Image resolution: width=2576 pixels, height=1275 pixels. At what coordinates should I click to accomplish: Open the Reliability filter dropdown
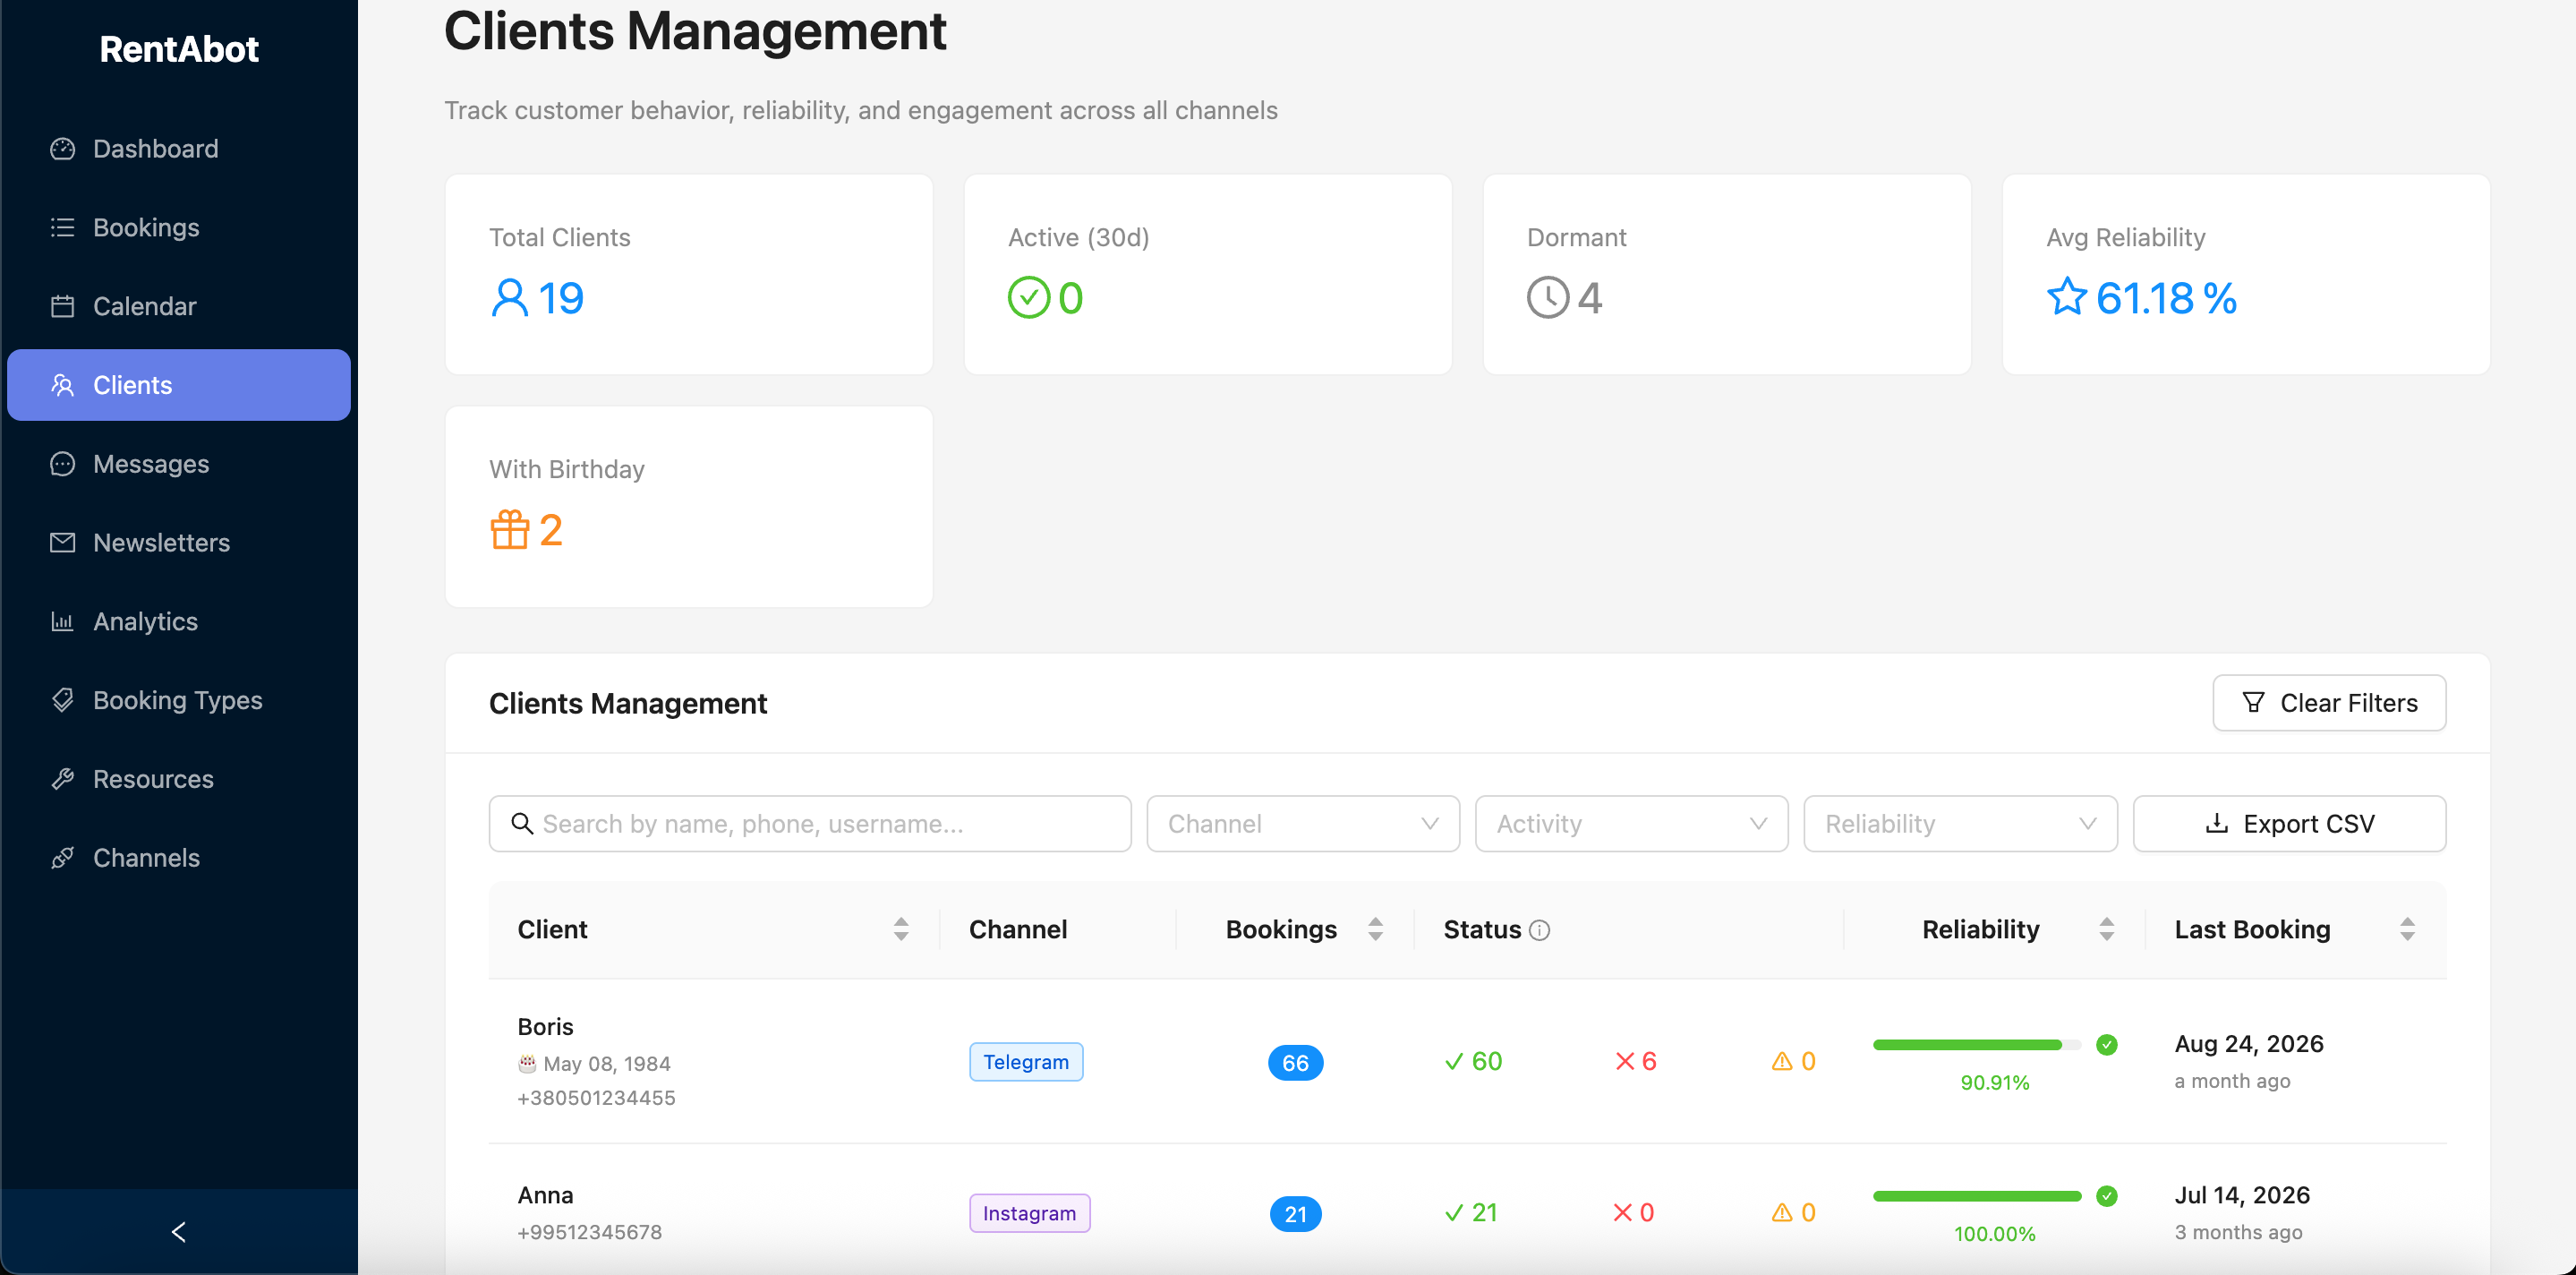click(x=1960, y=824)
